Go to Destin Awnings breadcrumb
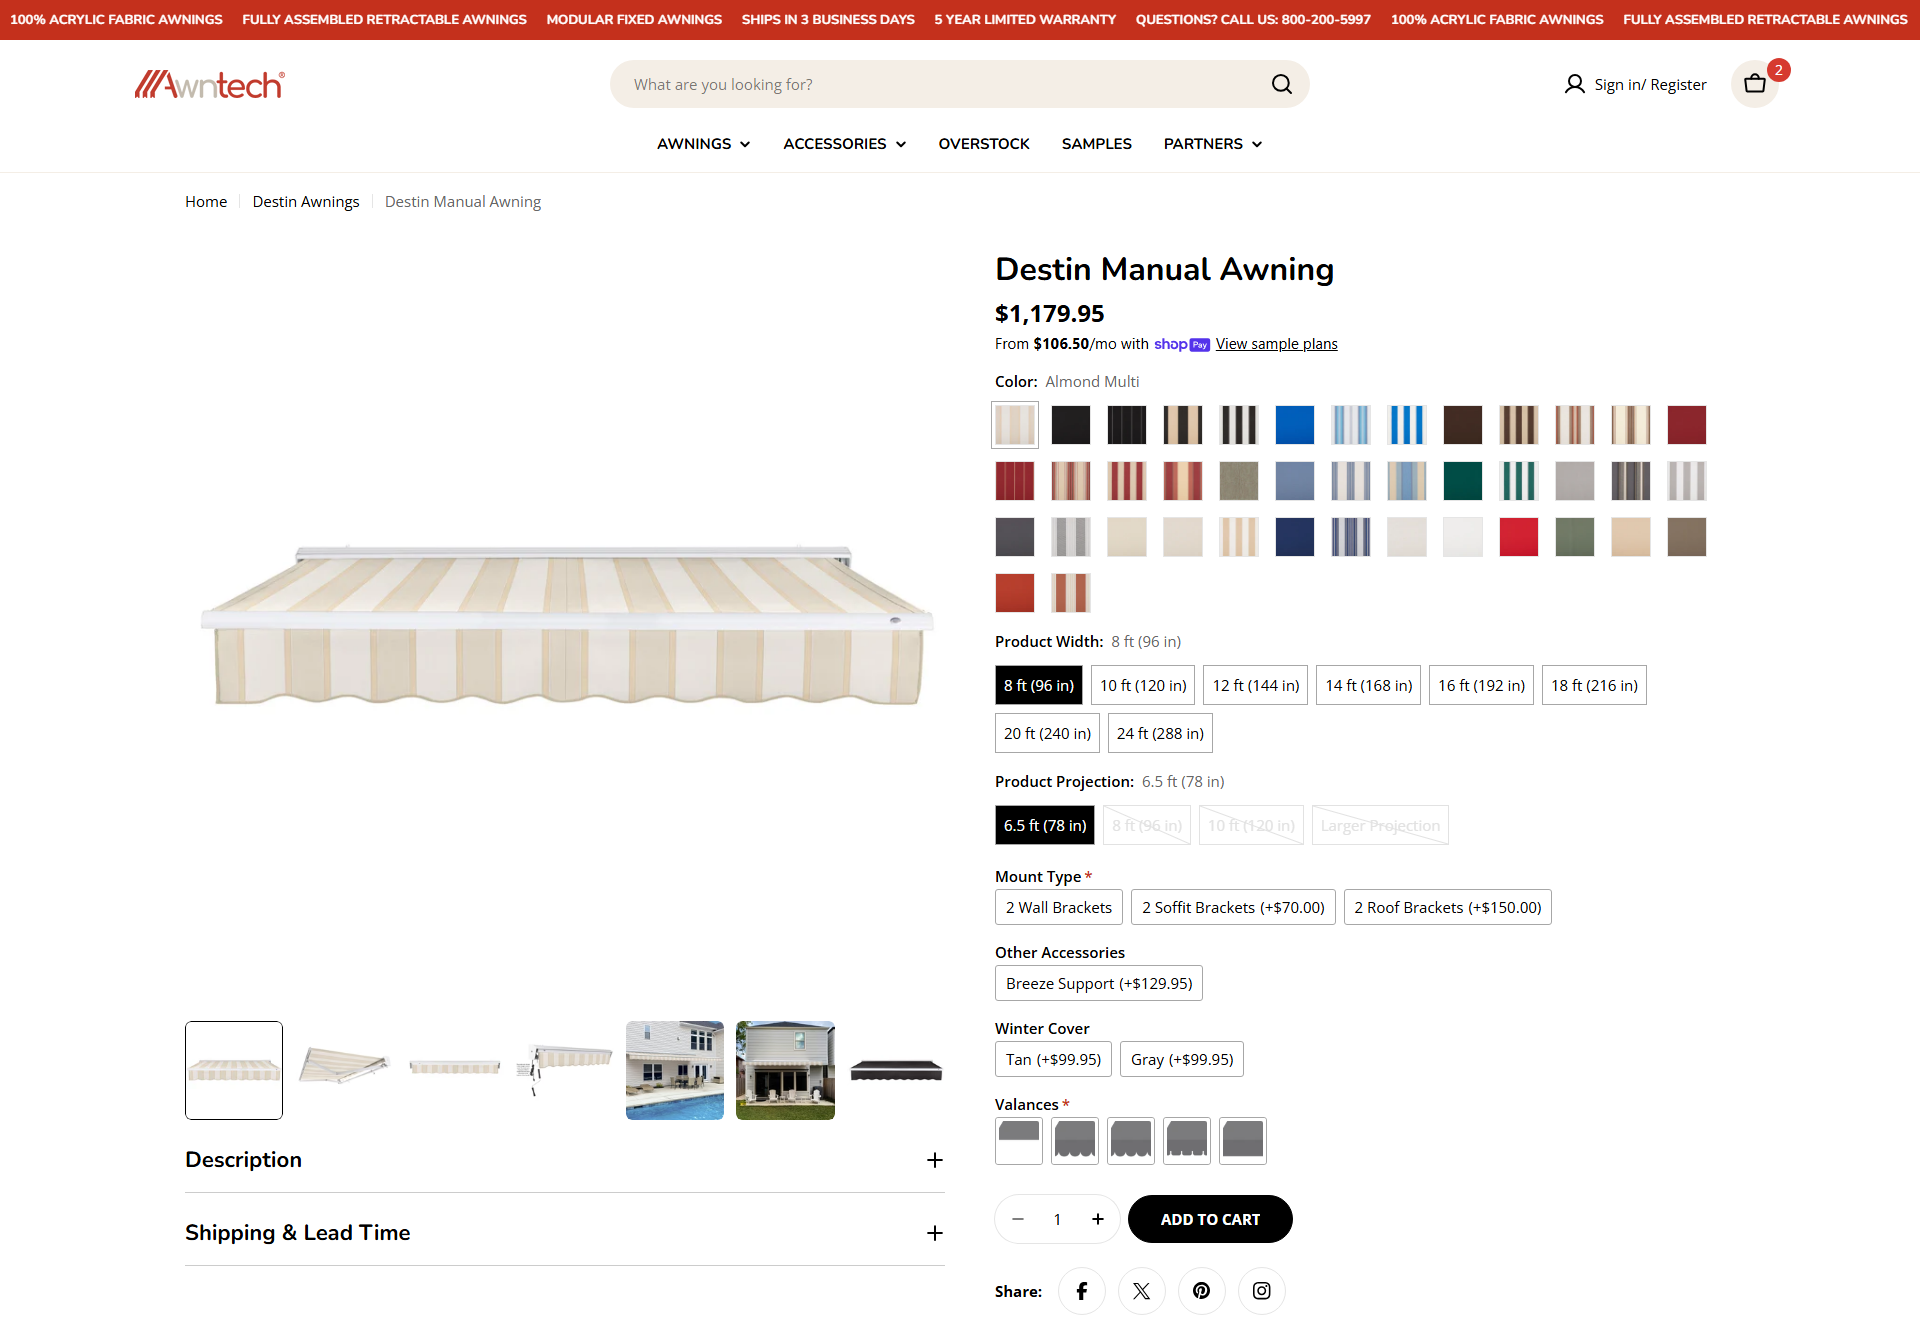The width and height of the screenshot is (1920, 1337). 306,202
